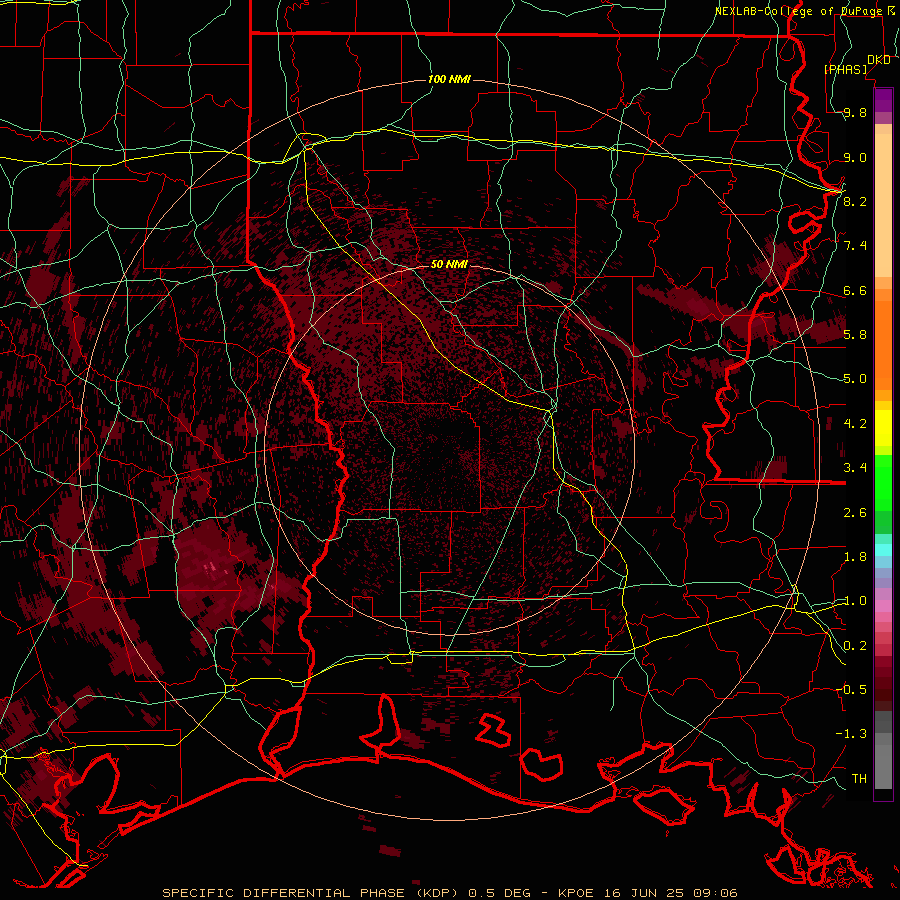The height and width of the screenshot is (900, 900).
Task: Click the 1.0 colorbar label
Action: click(x=855, y=601)
